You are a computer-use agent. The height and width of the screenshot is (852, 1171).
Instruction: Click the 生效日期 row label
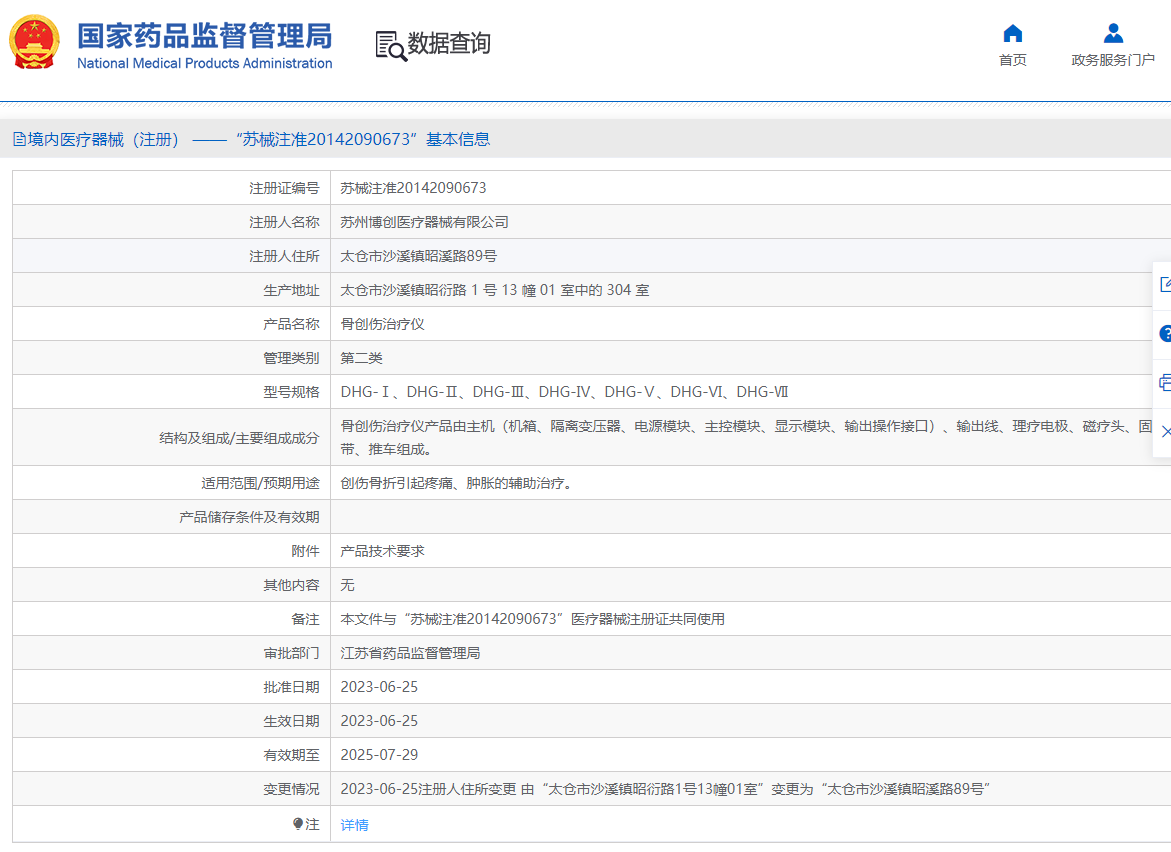click(x=291, y=721)
